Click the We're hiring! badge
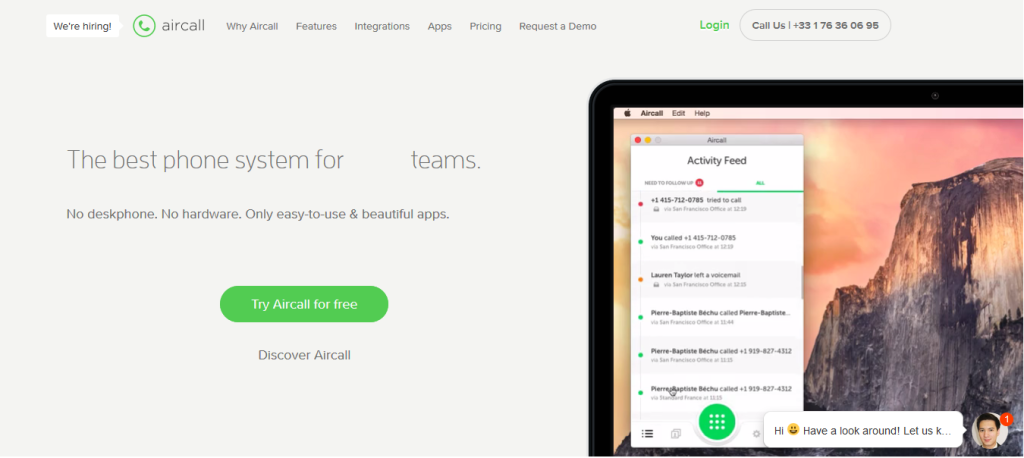Viewport: 1024px width, 458px height. click(82, 26)
